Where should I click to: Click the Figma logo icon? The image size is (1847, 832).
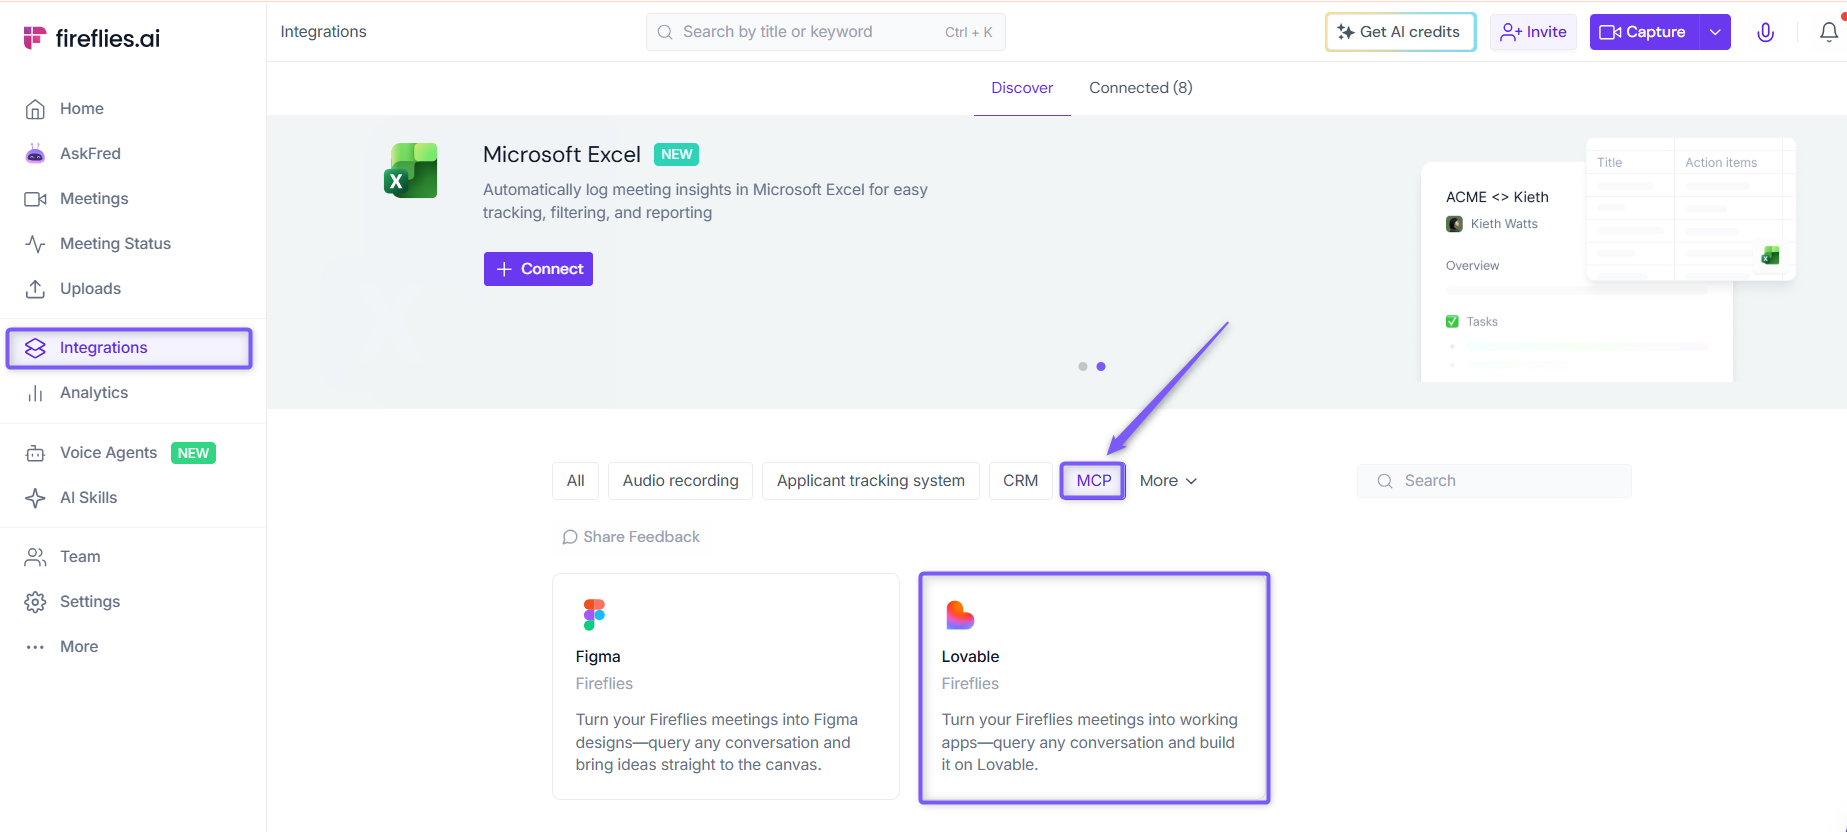(x=594, y=614)
